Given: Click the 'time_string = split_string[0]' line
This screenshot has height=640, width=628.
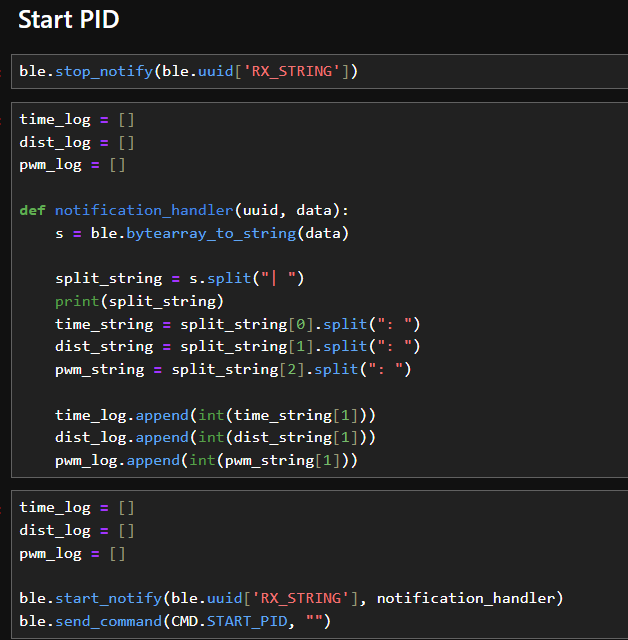Looking at the screenshot, I should (237, 324).
